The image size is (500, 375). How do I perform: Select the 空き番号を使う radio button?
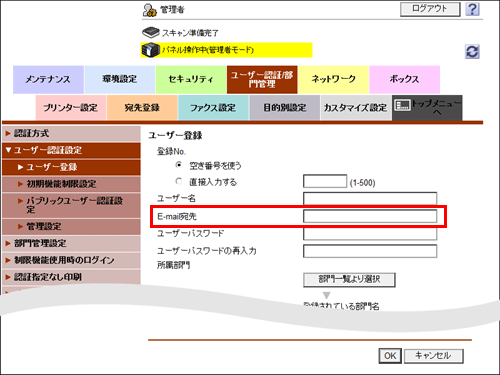[x=179, y=165]
